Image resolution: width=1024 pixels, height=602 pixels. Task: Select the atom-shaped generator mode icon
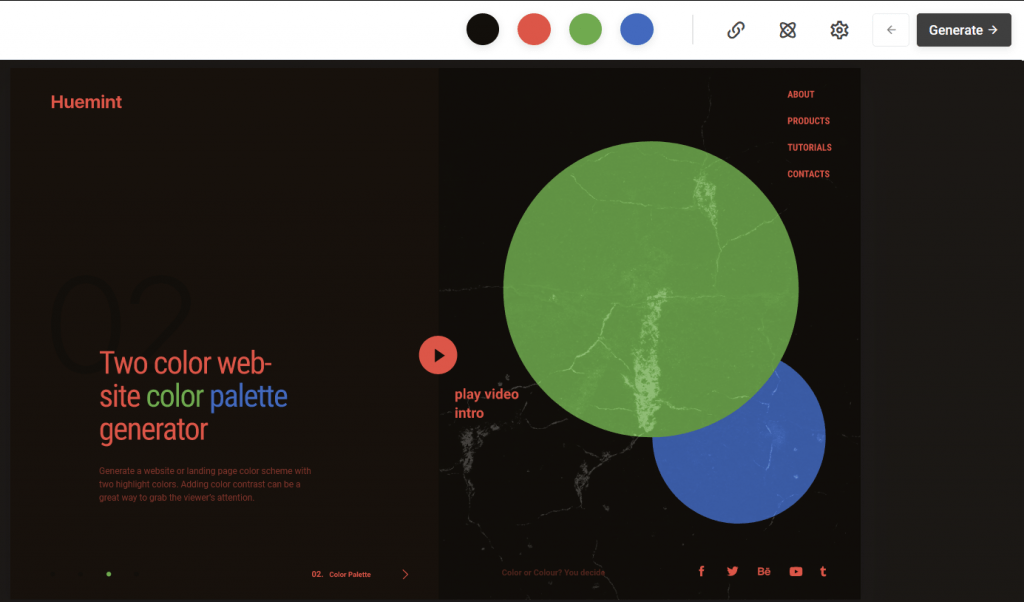(787, 30)
